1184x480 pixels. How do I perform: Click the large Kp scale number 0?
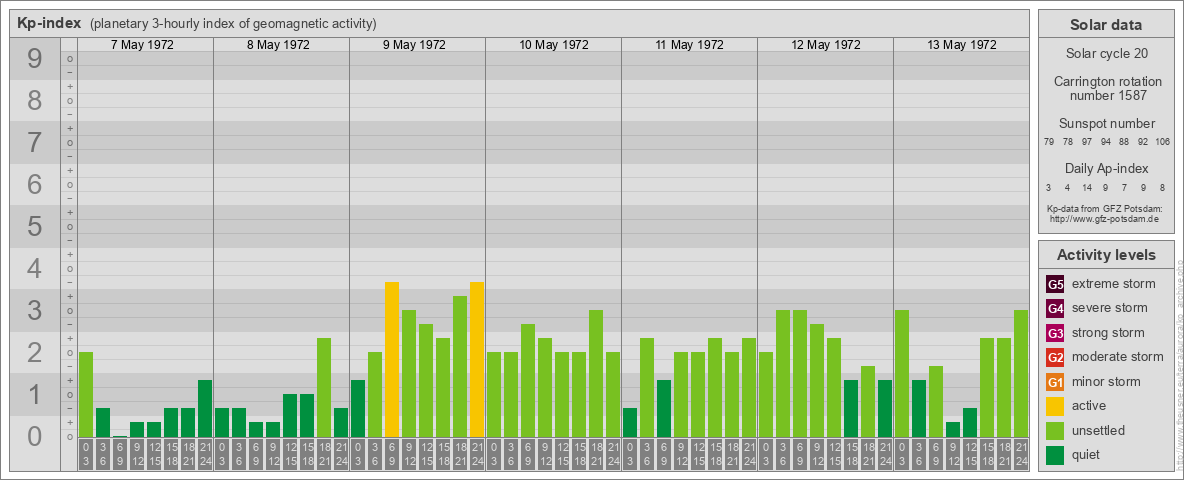click(35, 436)
